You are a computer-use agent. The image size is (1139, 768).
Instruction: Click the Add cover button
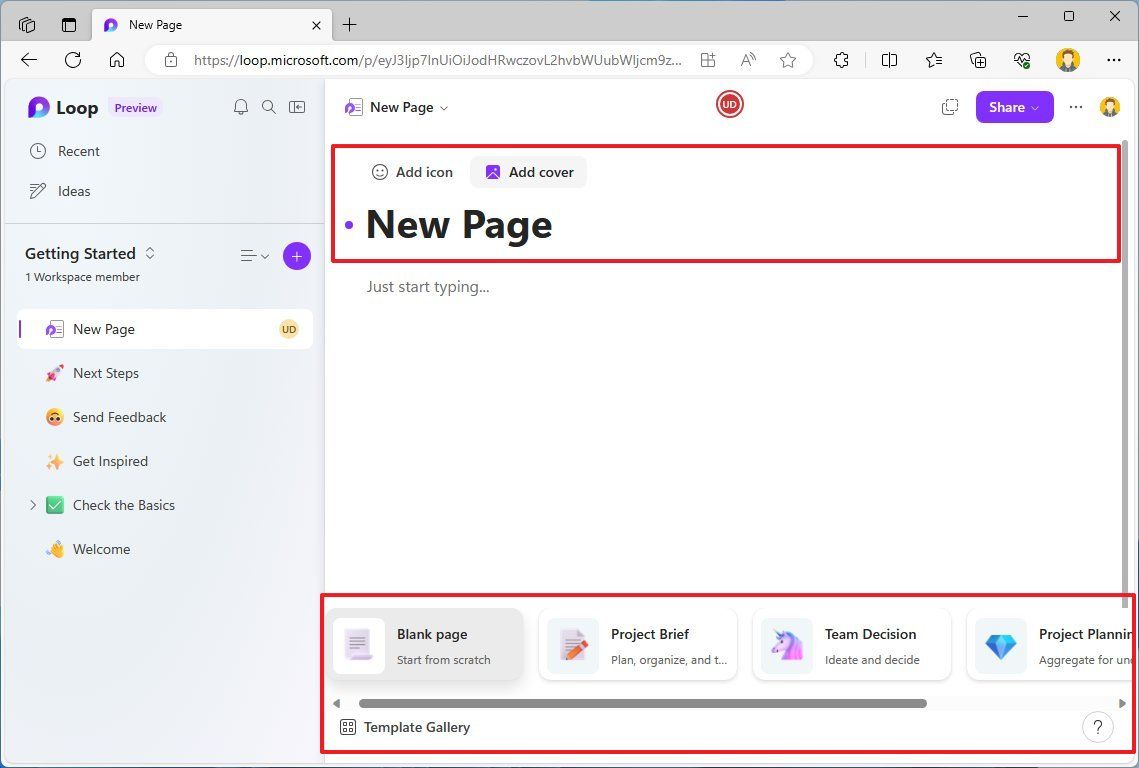528,172
